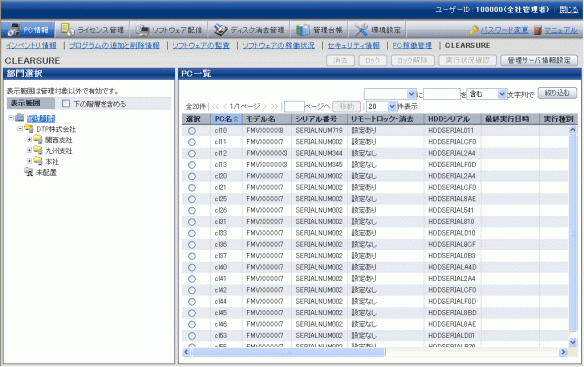The image size is (584, 367).
Task: Click vertical scrollbar down arrow in PC list
Action: click(572, 342)
